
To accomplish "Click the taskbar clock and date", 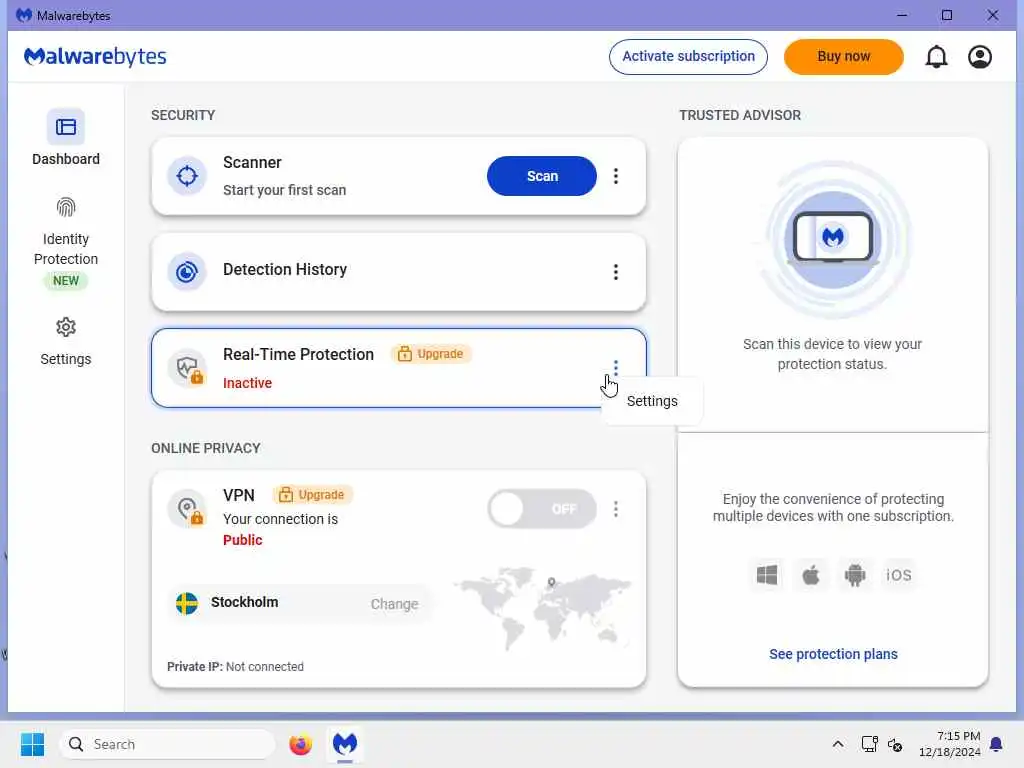I will click(x=949, y=744).
